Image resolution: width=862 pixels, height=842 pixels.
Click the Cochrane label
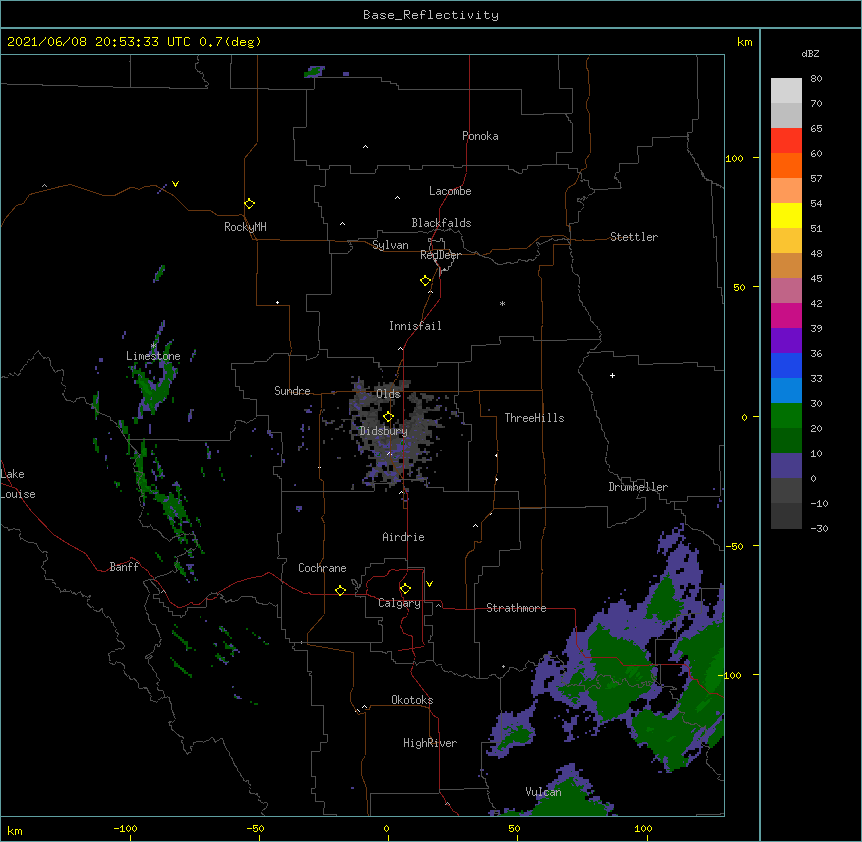322,568
